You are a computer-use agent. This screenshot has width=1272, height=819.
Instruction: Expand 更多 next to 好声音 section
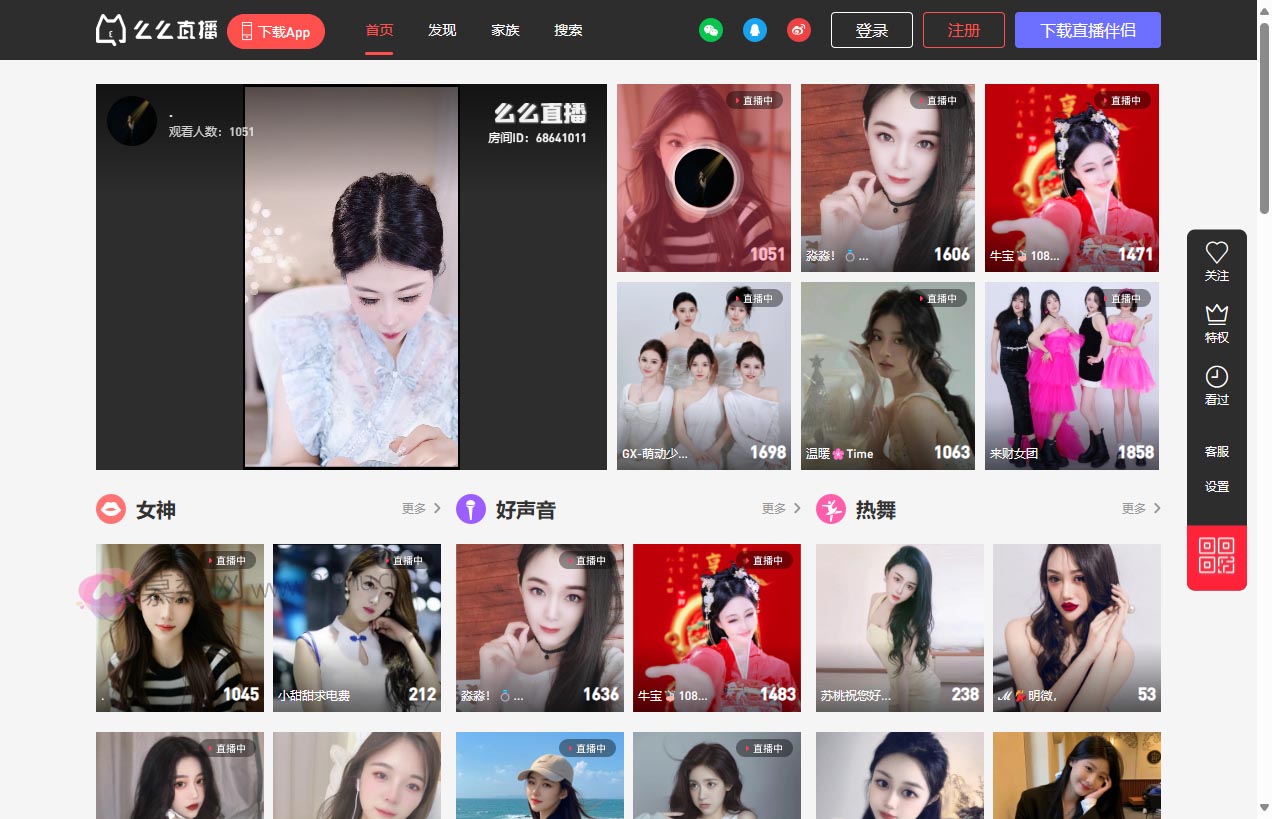pos(781,509)
